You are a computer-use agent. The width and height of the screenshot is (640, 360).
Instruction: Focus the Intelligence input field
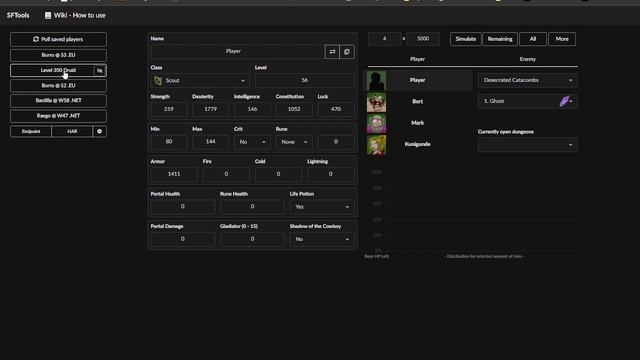click(x=252, y=109)
